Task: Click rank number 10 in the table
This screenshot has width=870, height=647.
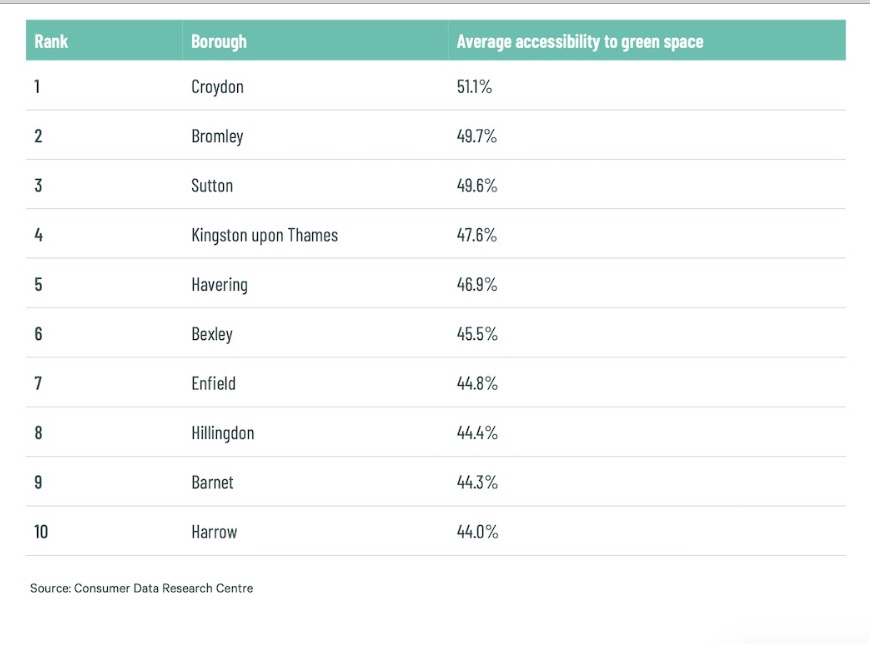Action: 41,532
